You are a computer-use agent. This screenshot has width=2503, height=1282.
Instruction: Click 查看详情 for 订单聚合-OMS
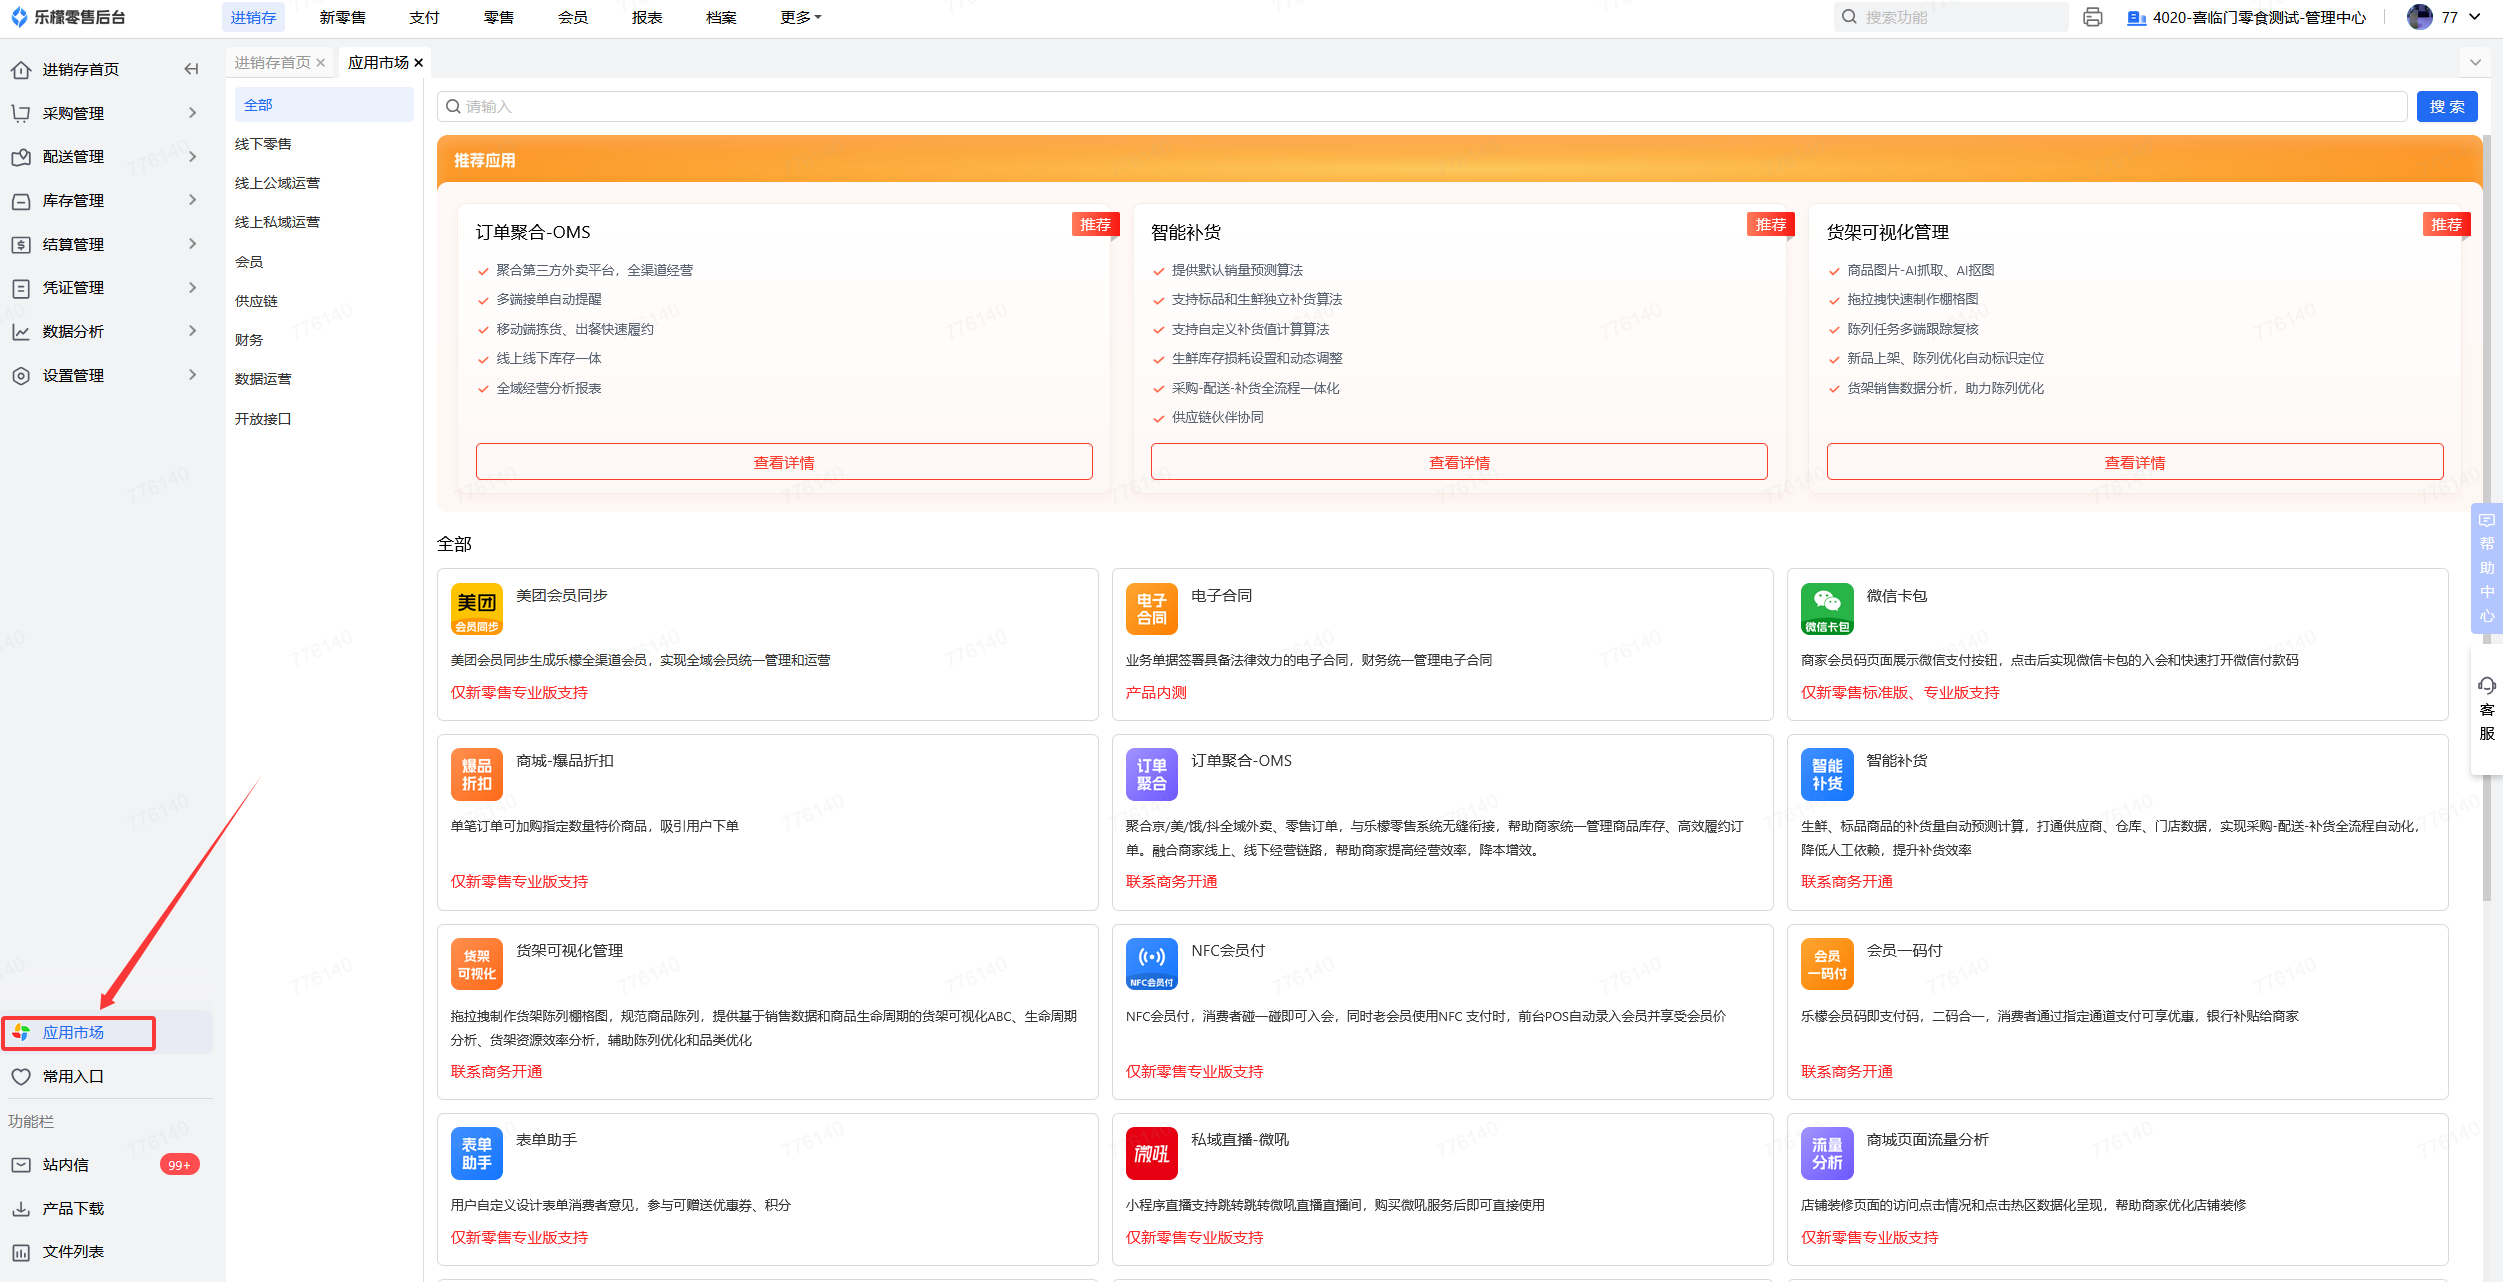783,462
